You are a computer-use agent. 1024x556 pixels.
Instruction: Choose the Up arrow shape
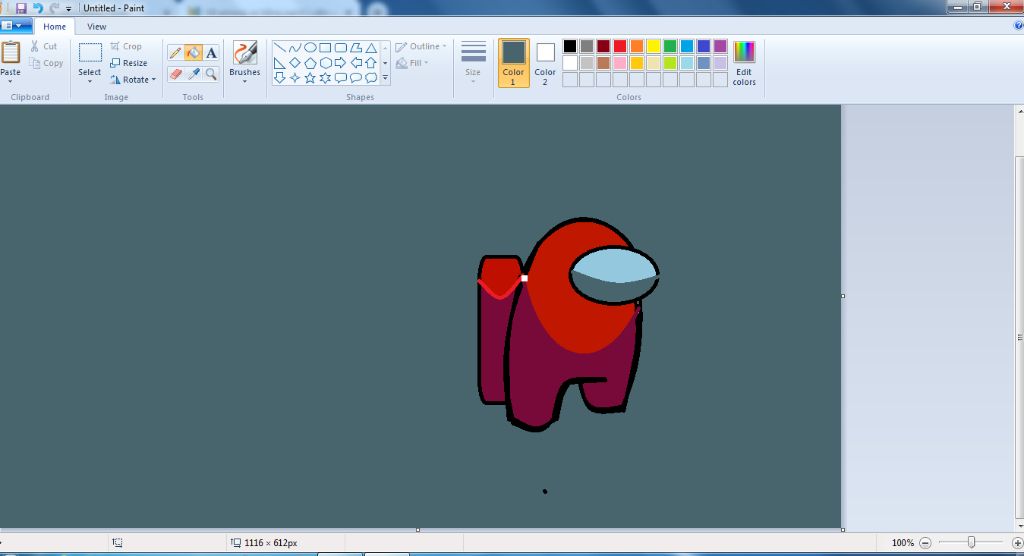click(371, 63)
